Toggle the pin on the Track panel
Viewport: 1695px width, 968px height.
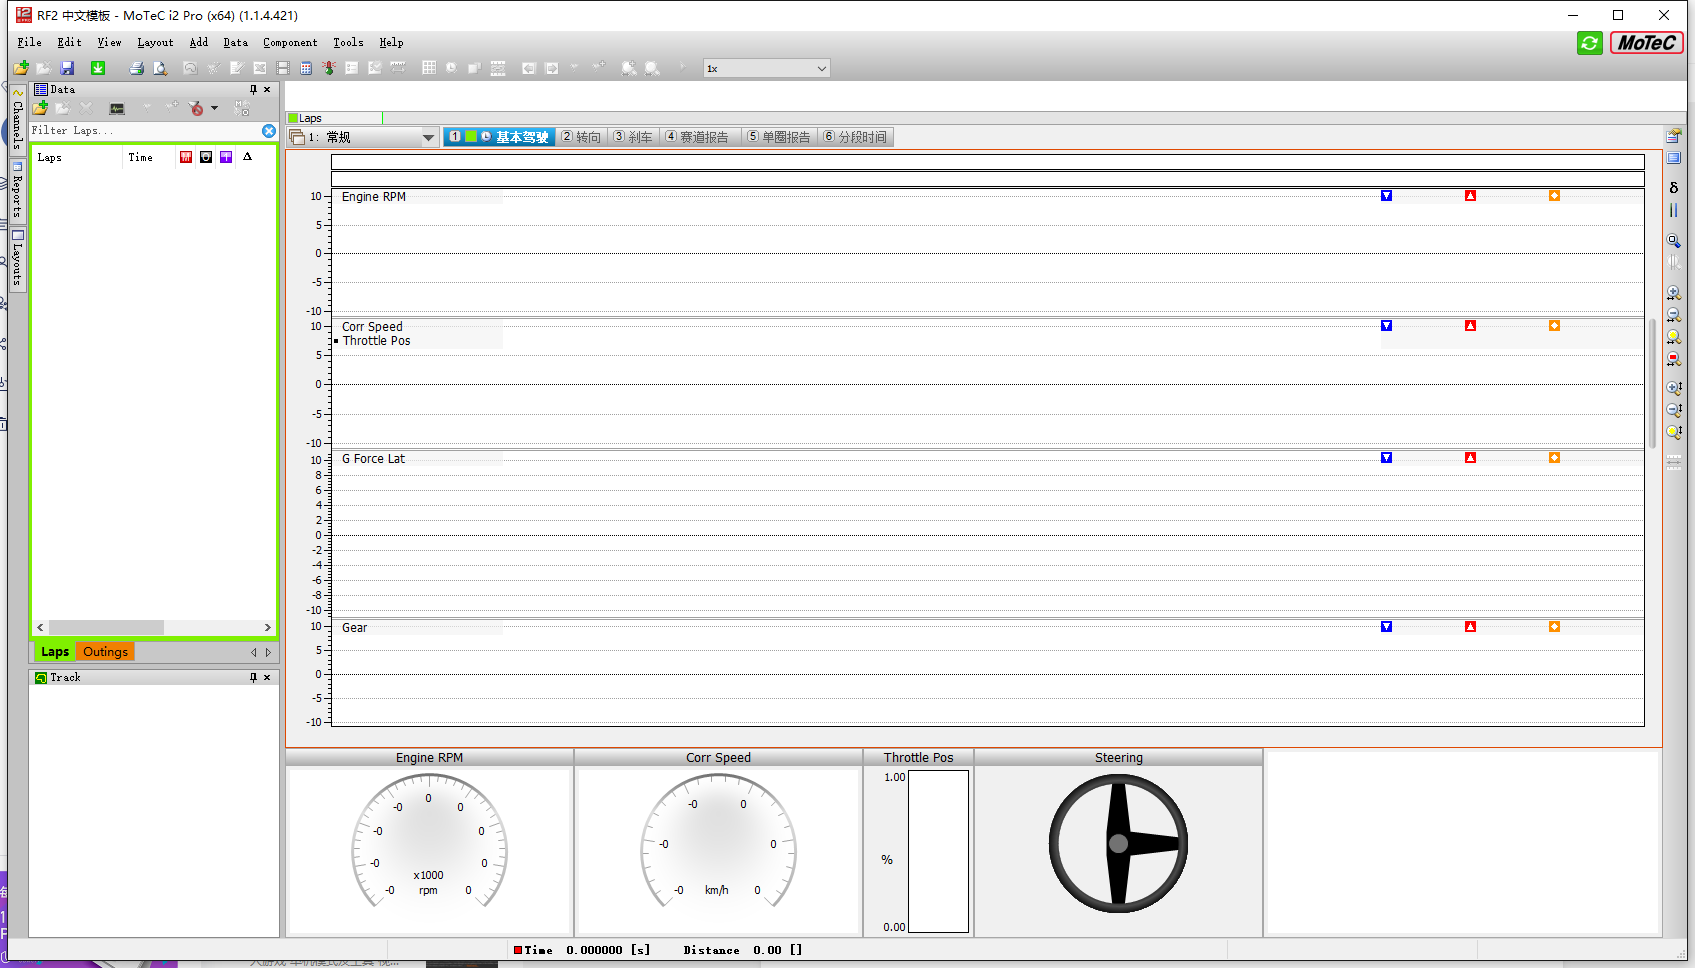[253, 677]
